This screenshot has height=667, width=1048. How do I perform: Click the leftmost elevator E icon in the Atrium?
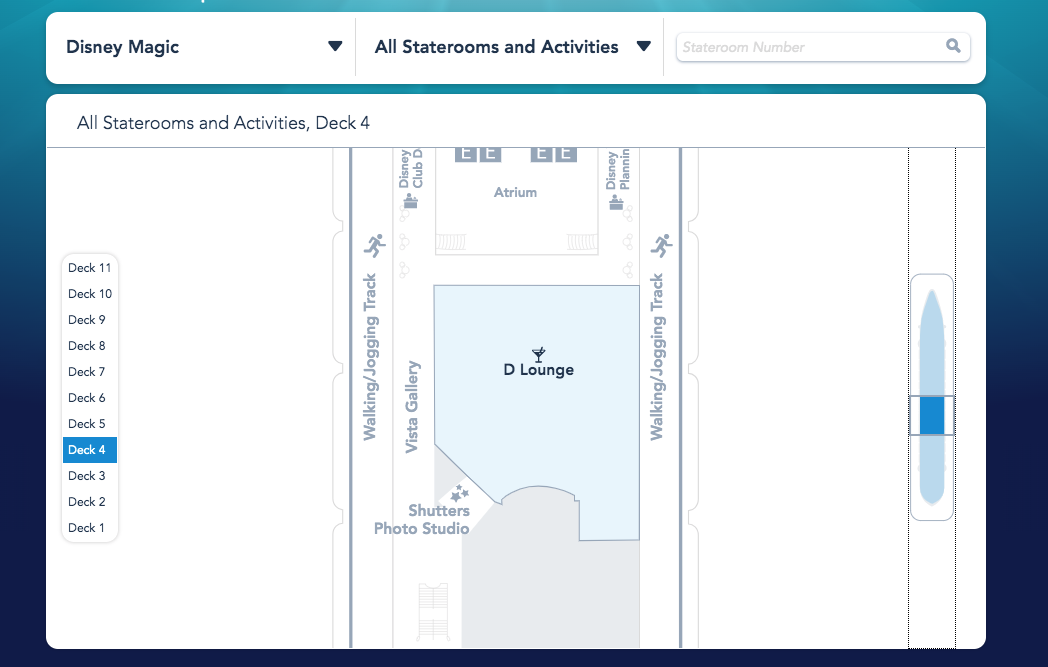(465, 153)
